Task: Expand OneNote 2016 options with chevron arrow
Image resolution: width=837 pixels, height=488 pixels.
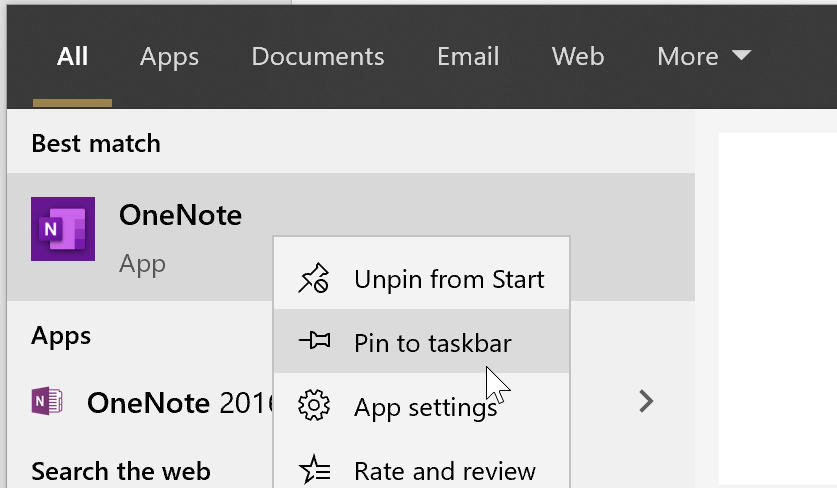Action: tap(646, 402)
